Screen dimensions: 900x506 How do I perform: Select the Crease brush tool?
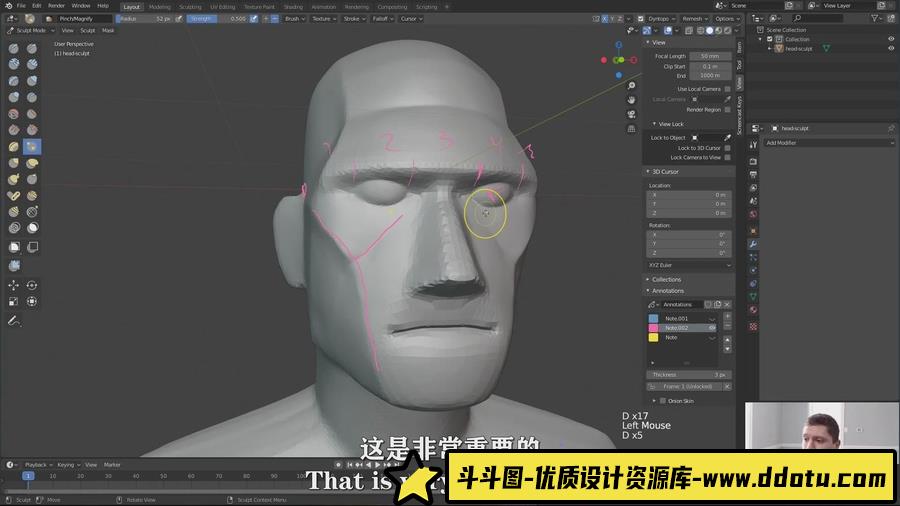pos(32,98)
